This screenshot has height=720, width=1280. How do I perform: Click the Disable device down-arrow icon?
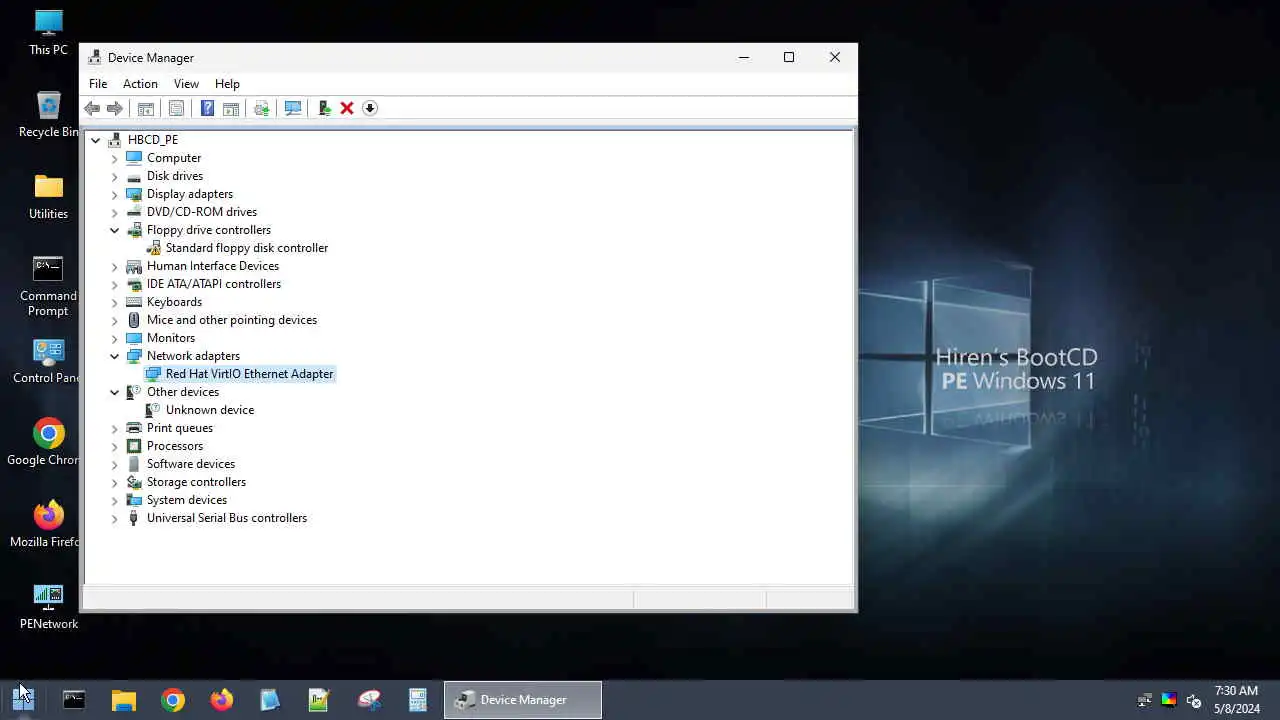pyautogui.click(x=370, y=108)
